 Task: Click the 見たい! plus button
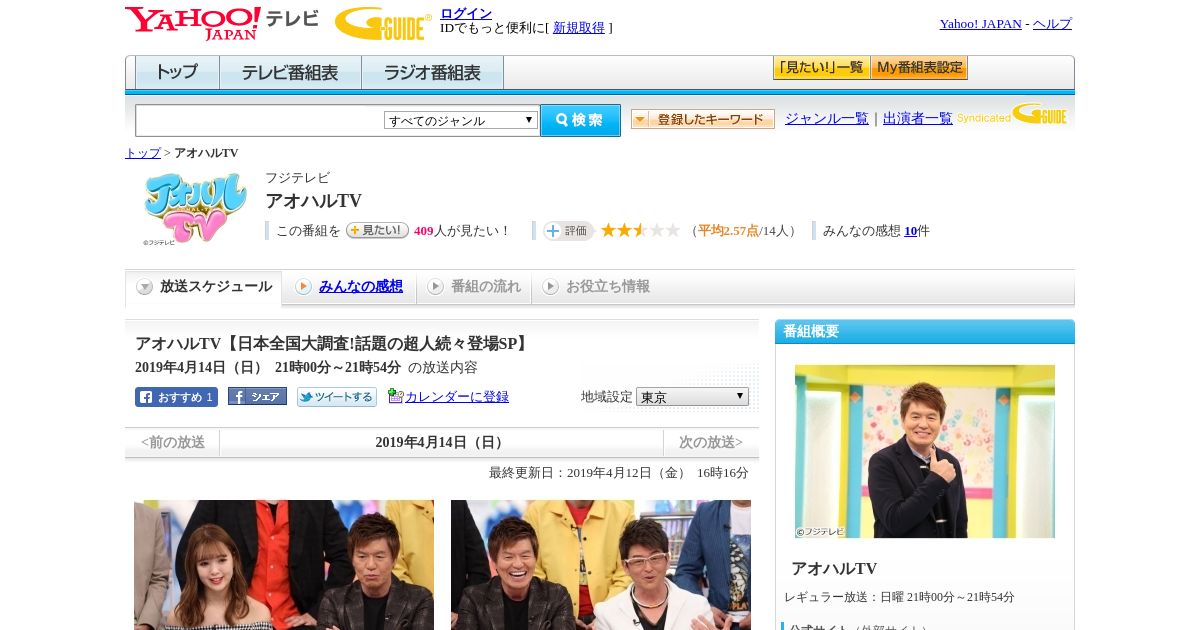click(x=377, y=230)
